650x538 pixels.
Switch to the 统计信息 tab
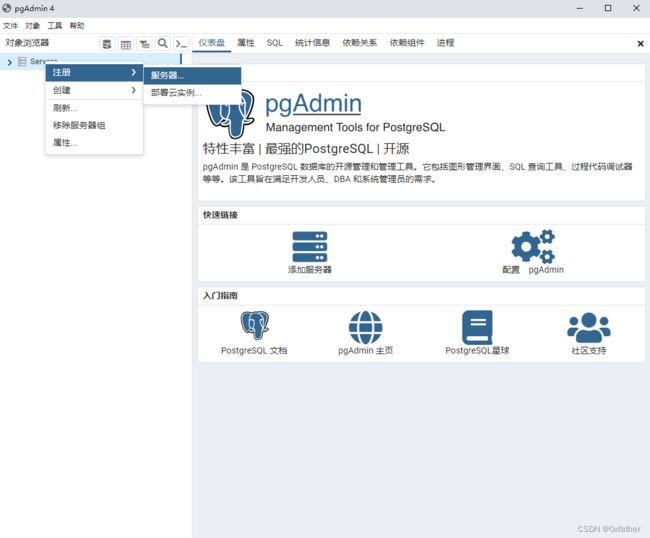(x=312, y=43)
